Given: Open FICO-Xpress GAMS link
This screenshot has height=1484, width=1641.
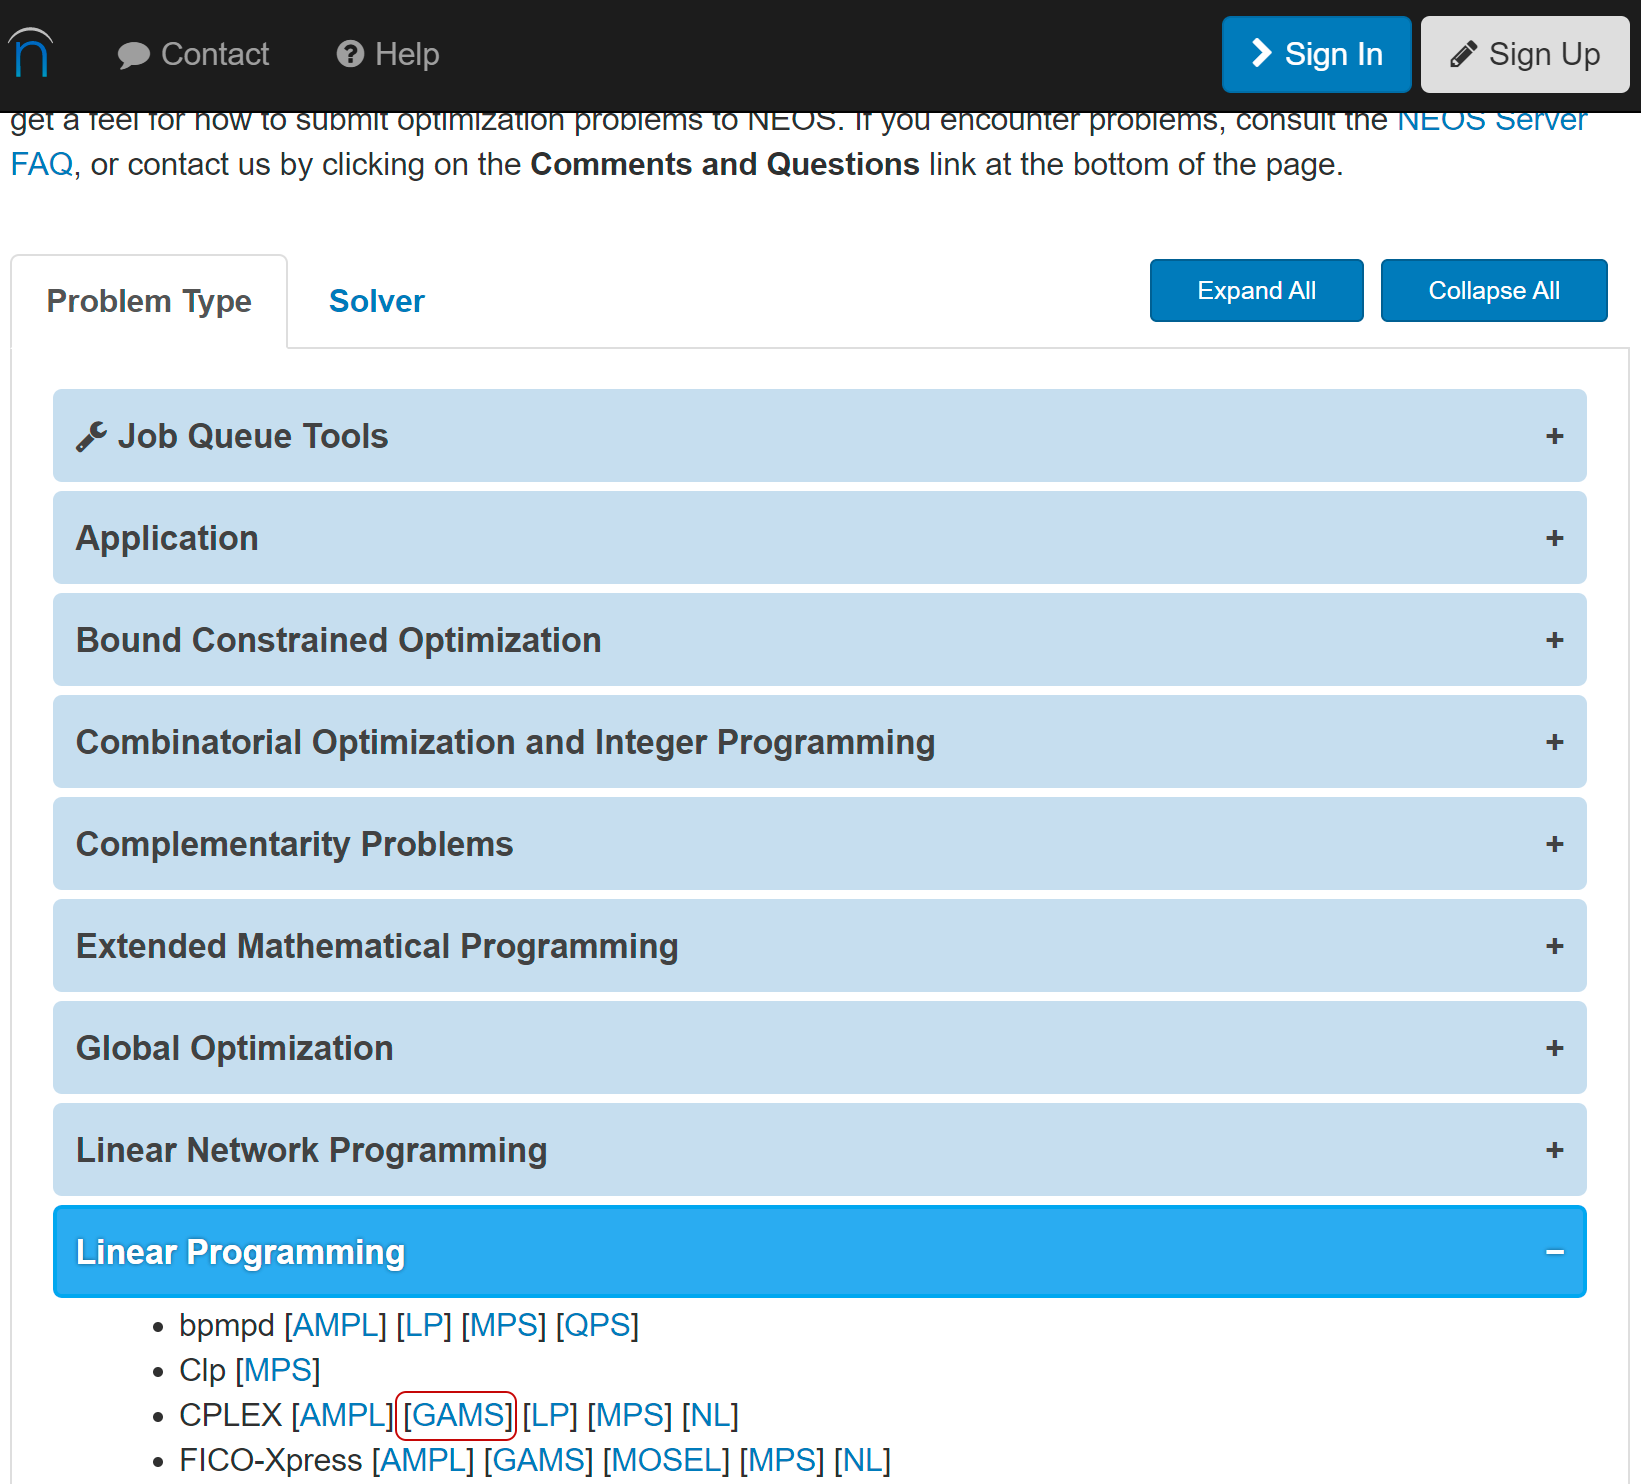Looking at the screenshot, I should coord(539,1460).
